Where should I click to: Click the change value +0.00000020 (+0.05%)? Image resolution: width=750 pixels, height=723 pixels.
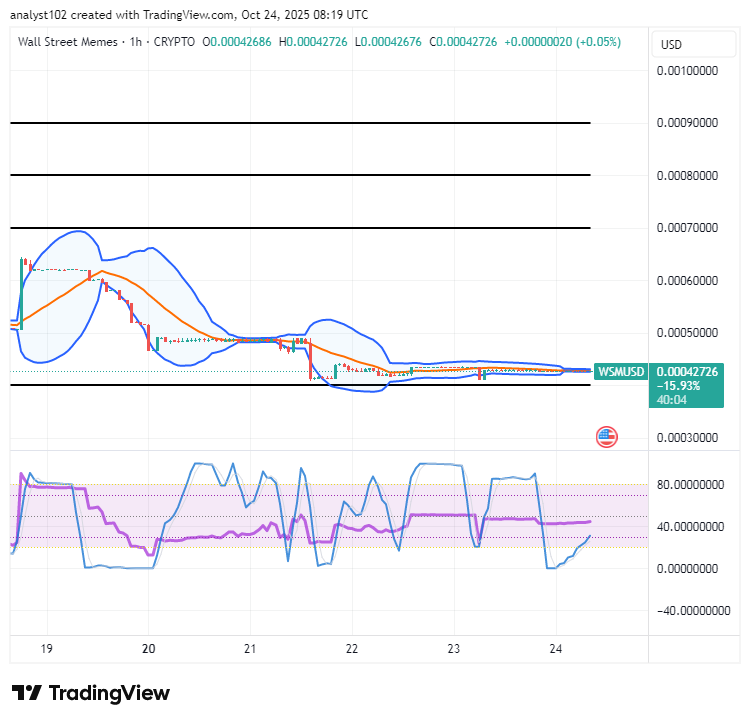pos(562,42)
